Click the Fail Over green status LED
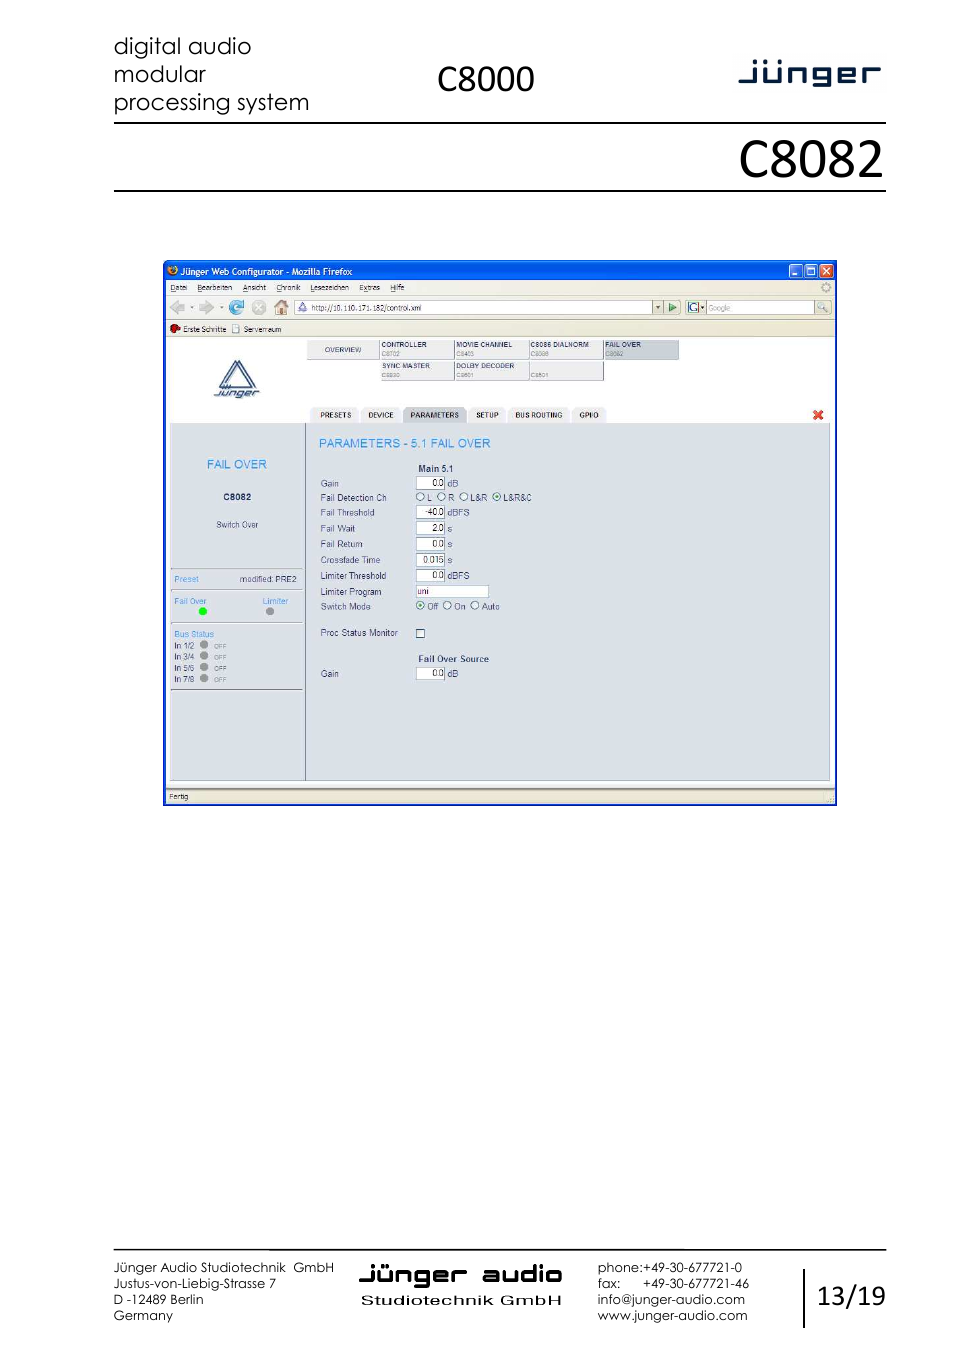The image size is (954, 1351). click(x=203, y=611)
